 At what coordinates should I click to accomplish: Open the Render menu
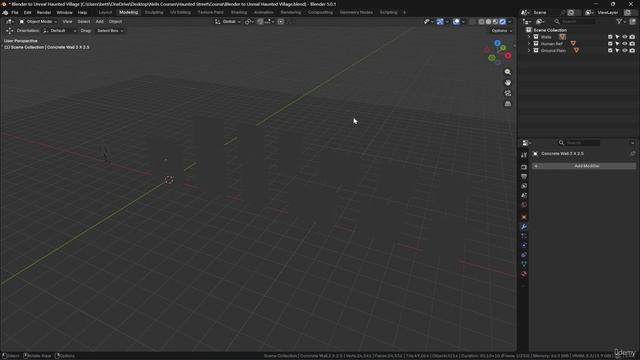[x=44, y=13]
